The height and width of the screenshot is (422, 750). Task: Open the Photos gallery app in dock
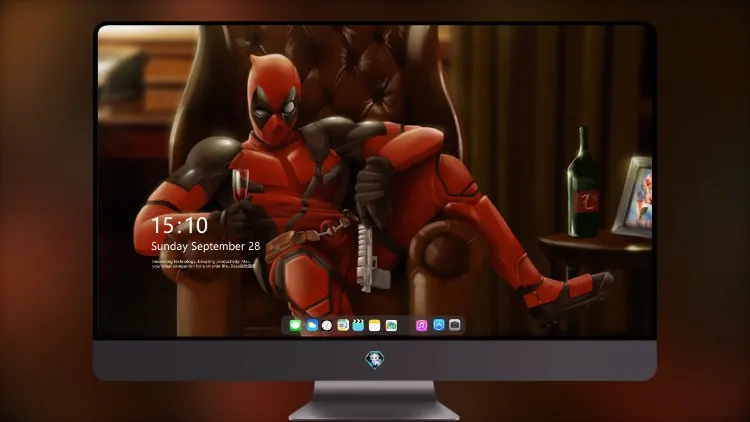(x=391, y=325)
